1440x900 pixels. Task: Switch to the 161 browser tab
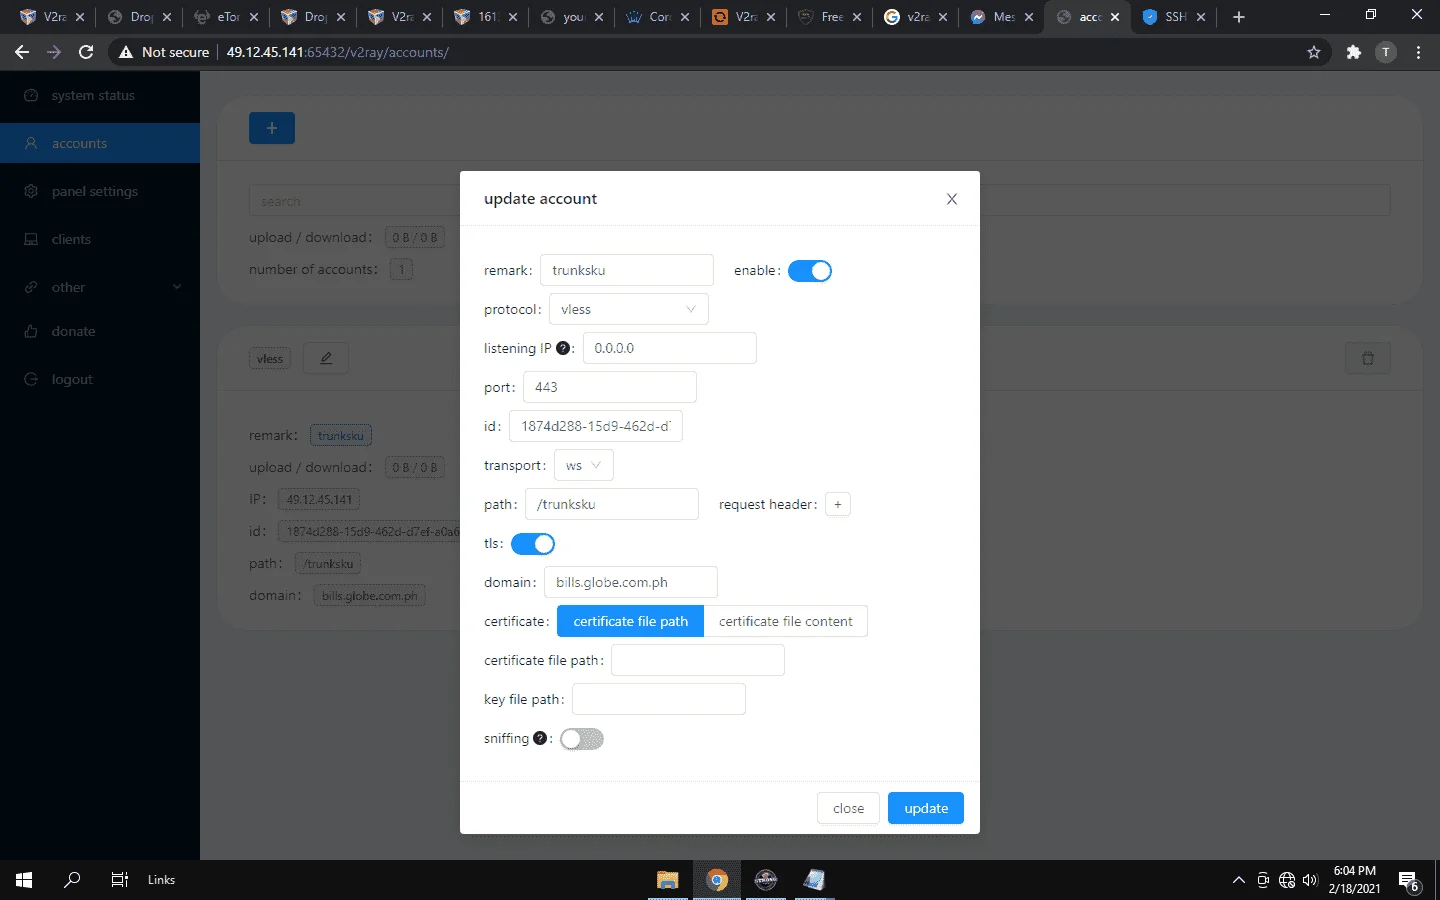coord(486,17)
